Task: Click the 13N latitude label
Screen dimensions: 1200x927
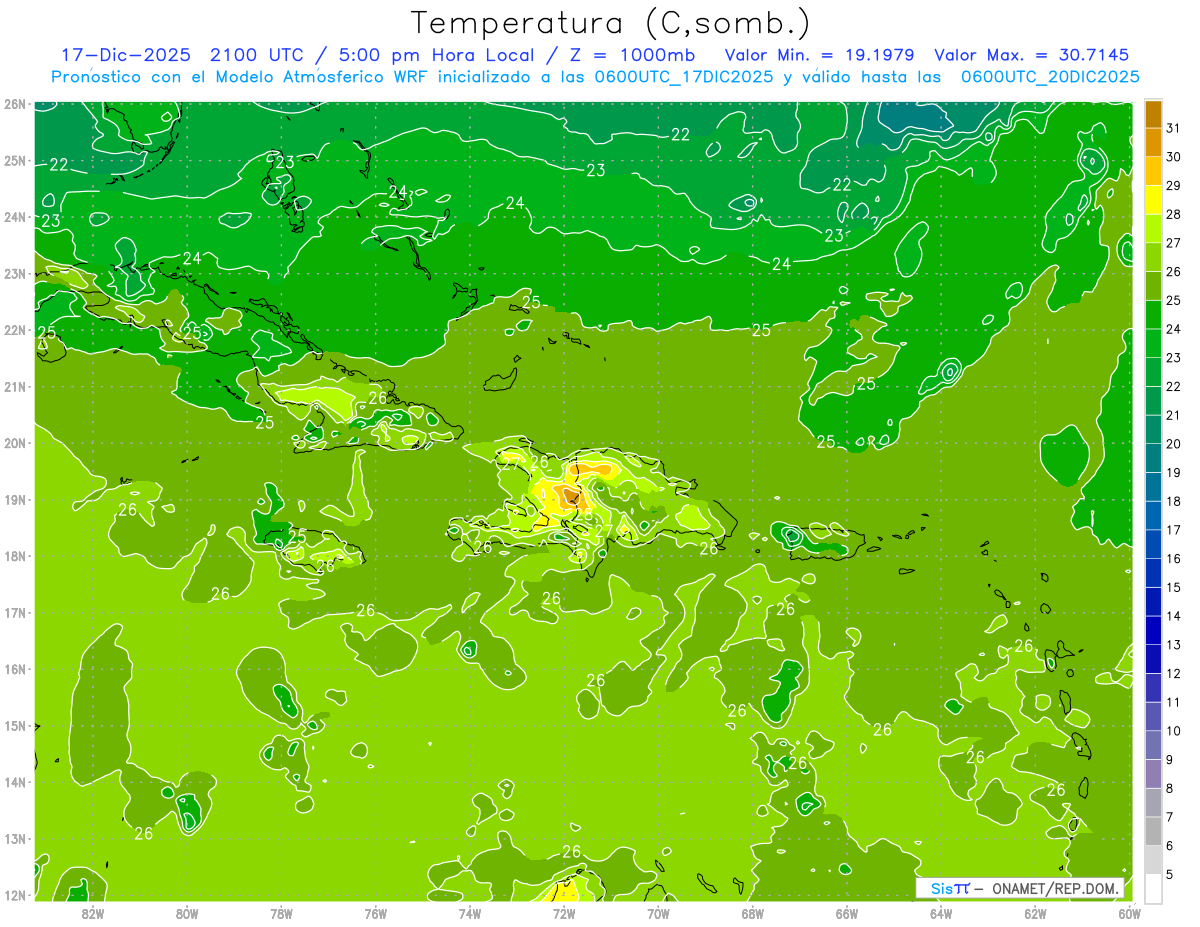Action: coord(14,839)
